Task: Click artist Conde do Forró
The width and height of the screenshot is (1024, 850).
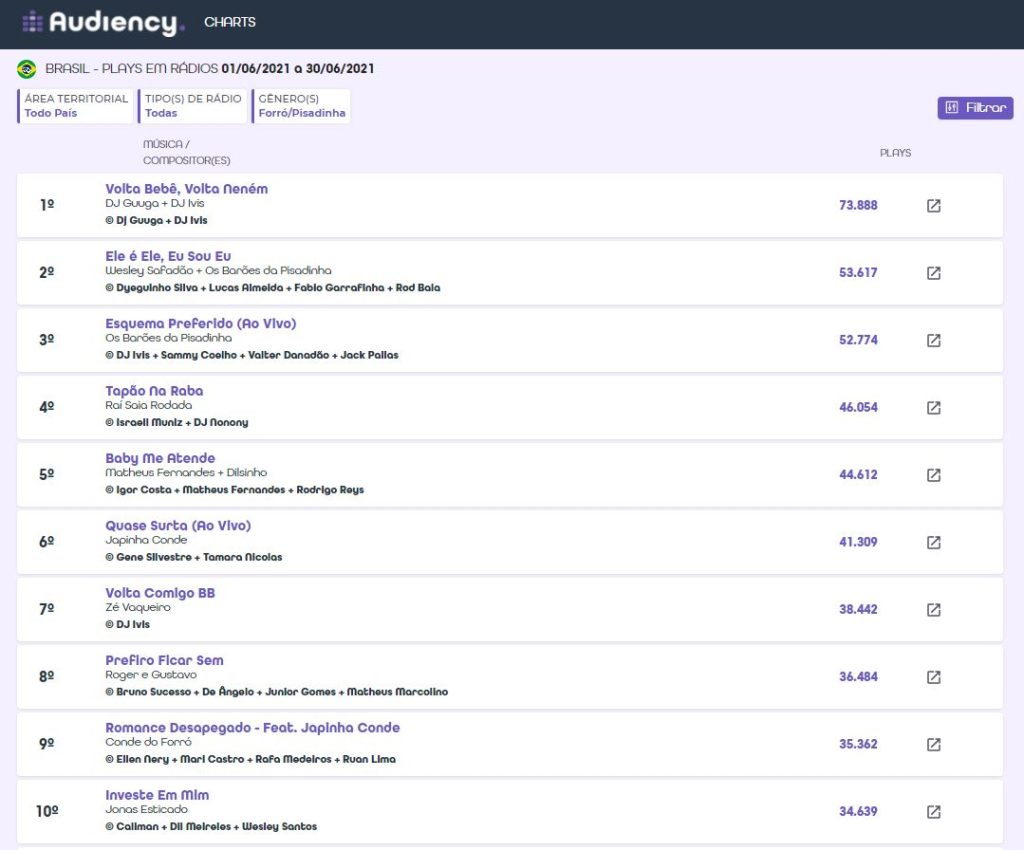Action: click(x=148, y=742)
